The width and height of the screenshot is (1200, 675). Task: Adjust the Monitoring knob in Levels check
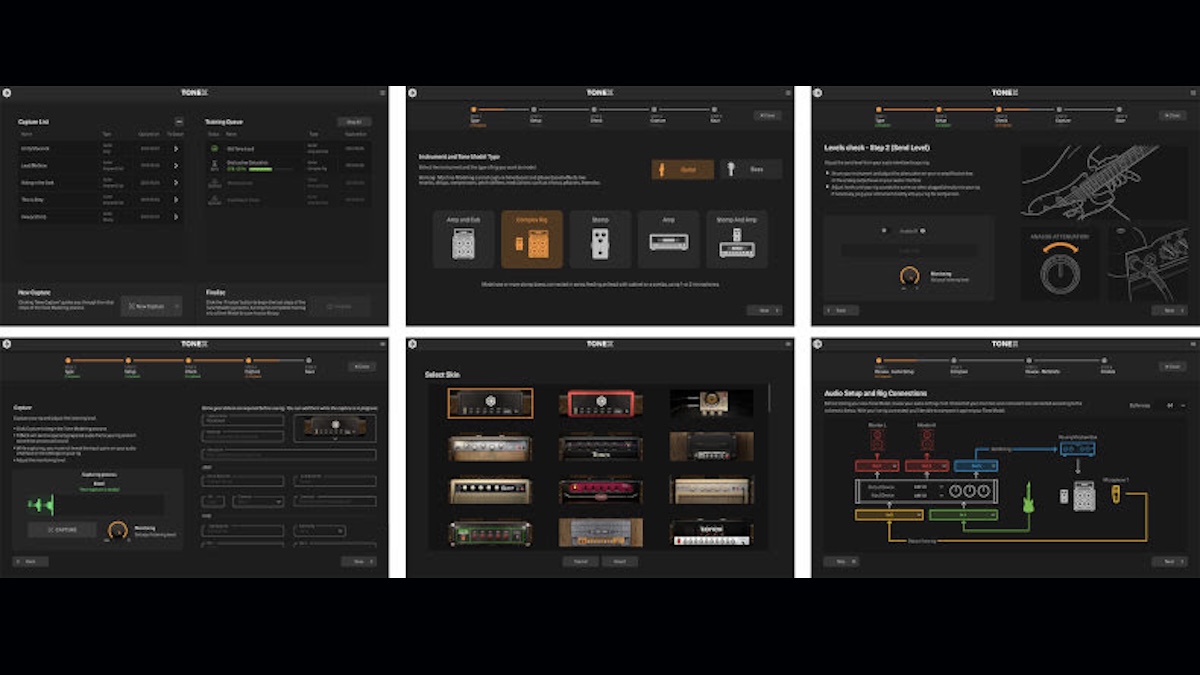[x=909, y=274]
